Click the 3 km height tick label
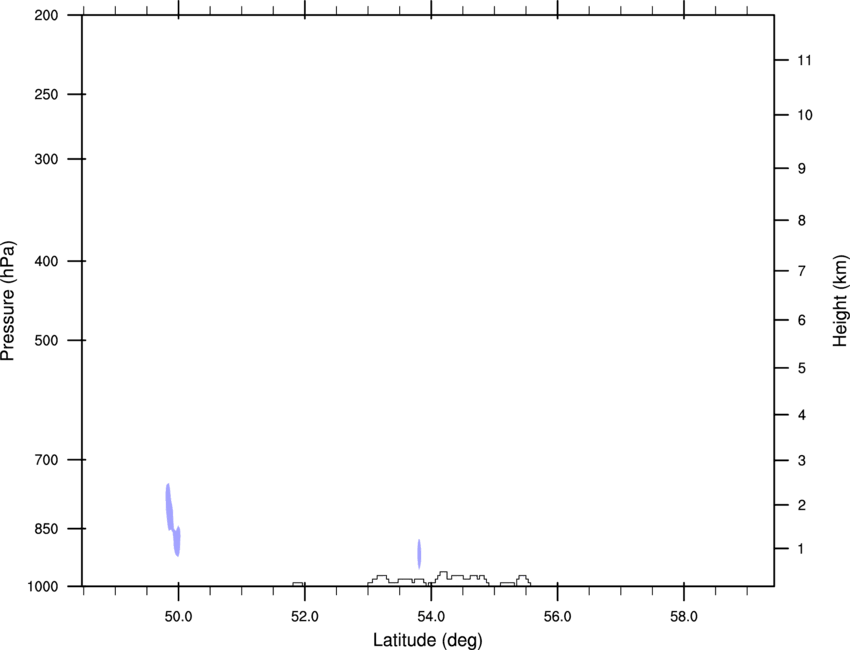This screenshot has height=650, width=850. [801, 460]
